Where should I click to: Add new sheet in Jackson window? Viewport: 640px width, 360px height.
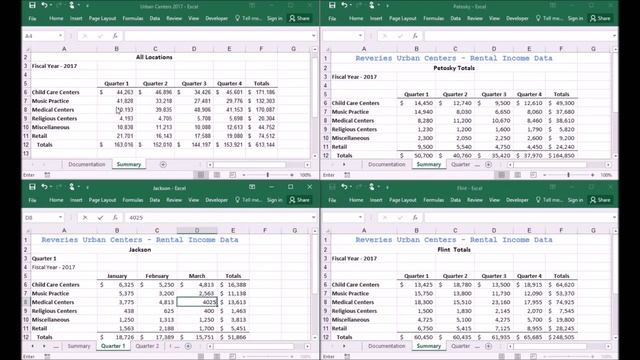pos(188,346)
